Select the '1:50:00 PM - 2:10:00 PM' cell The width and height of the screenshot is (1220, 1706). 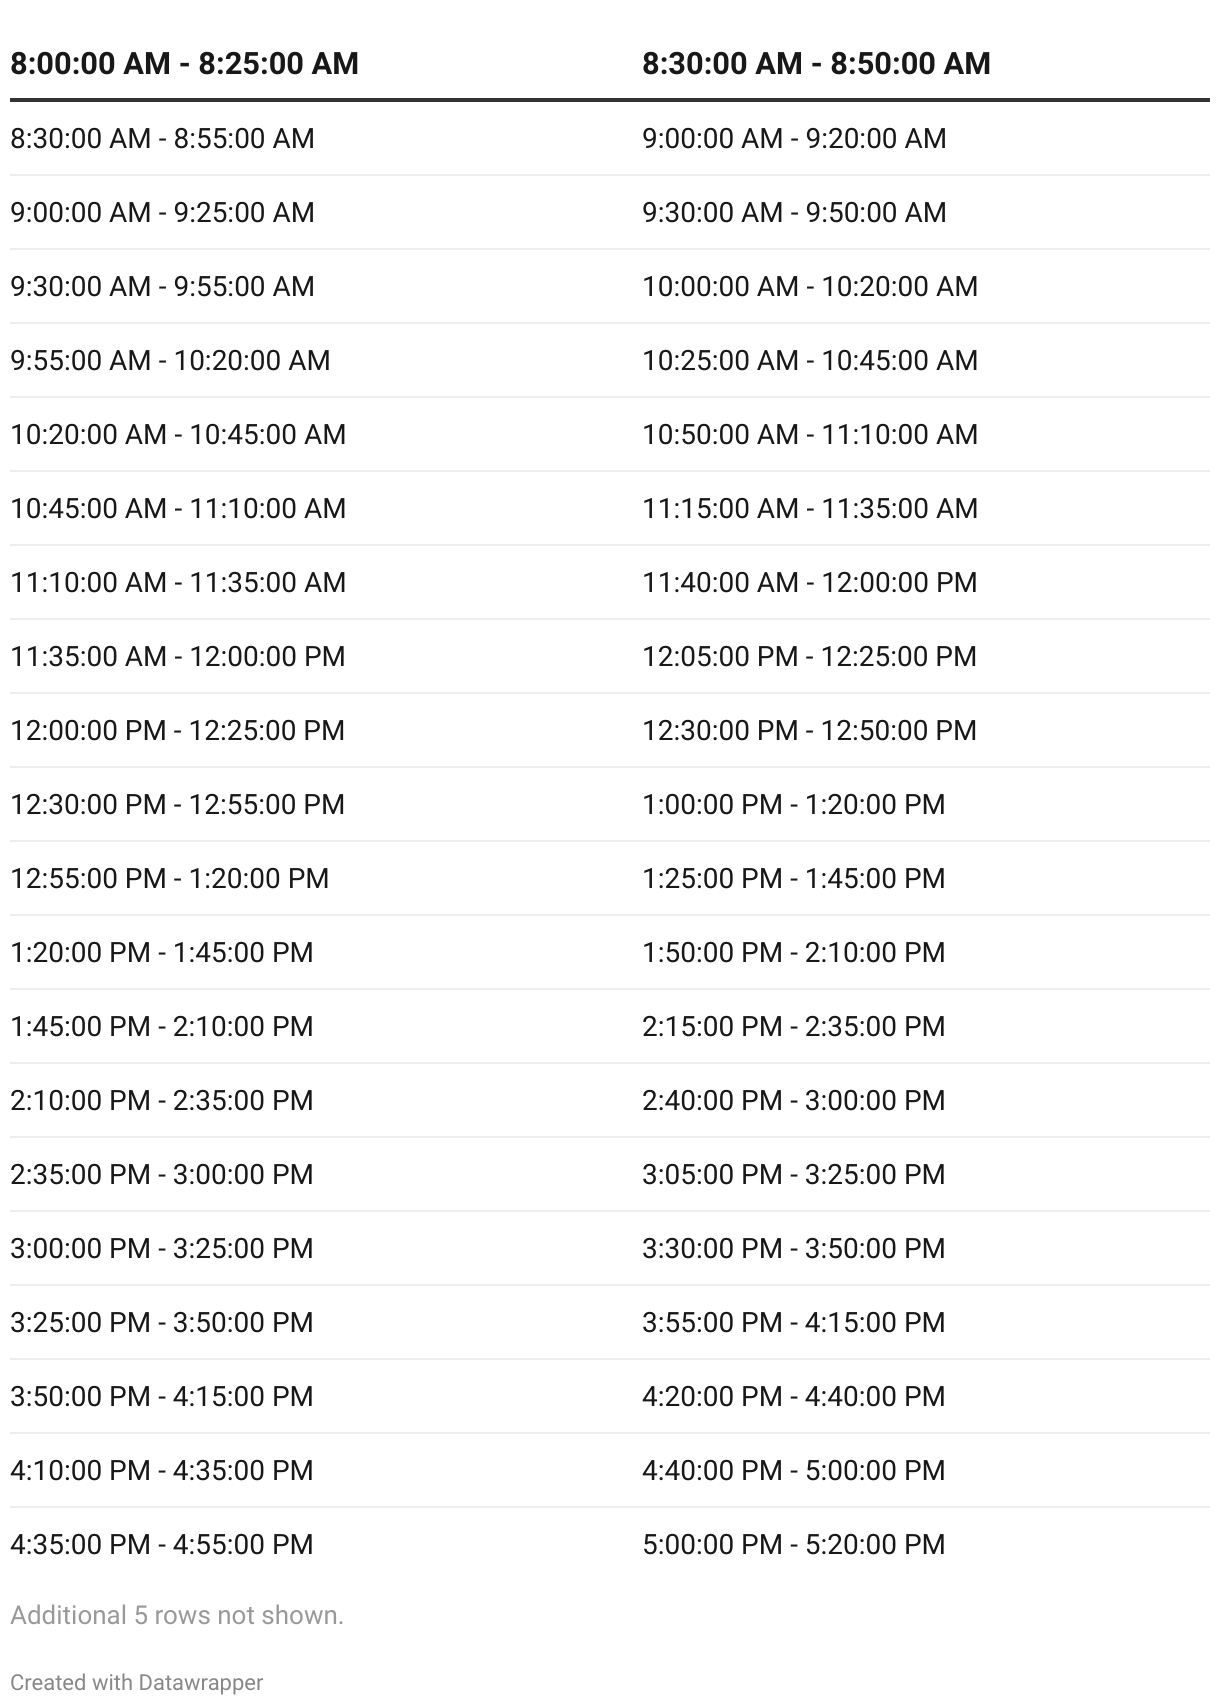pyautogui.click(x=794, y=952)
